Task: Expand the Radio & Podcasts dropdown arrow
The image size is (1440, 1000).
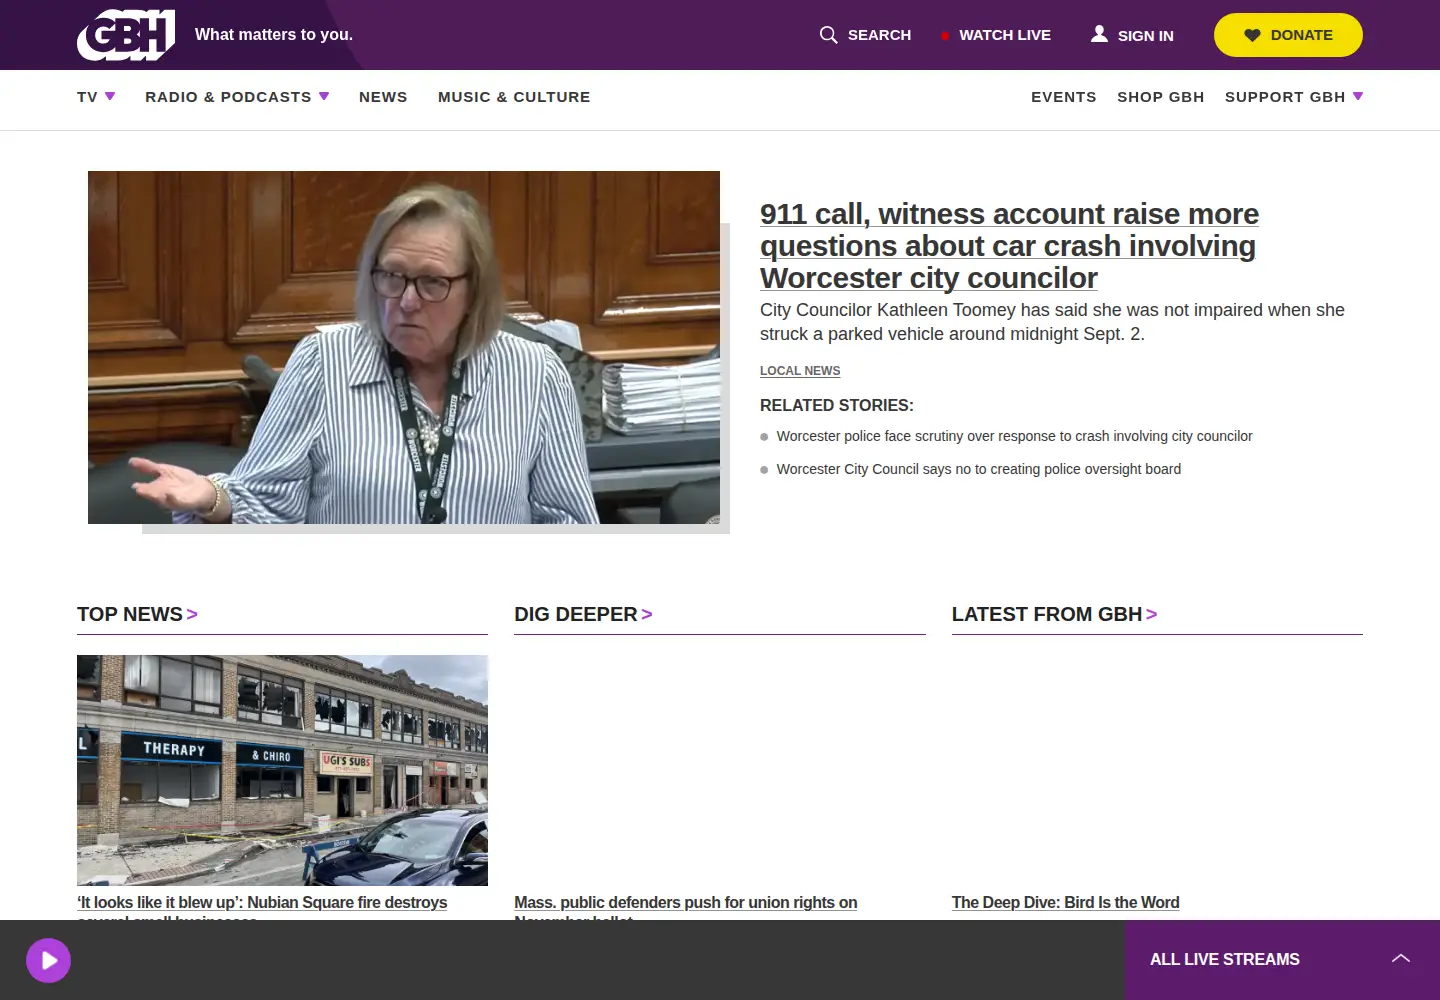Action: point(324,96)
